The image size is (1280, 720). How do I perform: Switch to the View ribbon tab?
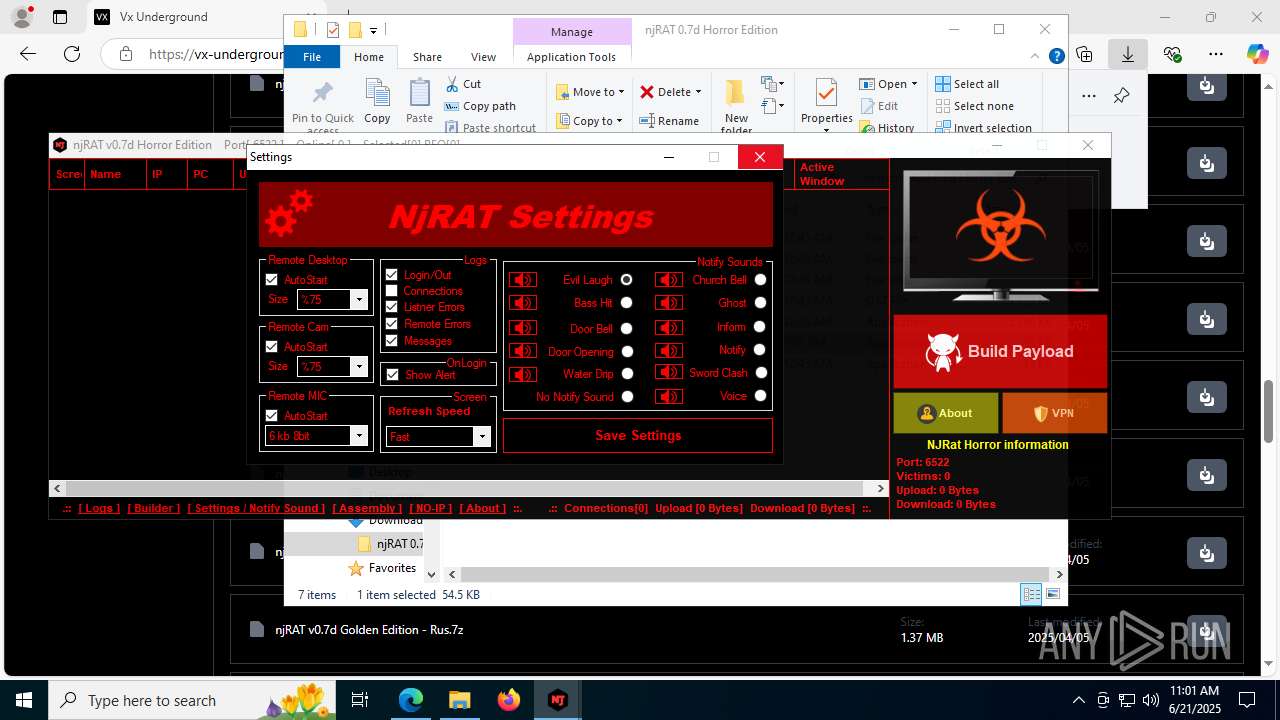[x=483, y=57]
